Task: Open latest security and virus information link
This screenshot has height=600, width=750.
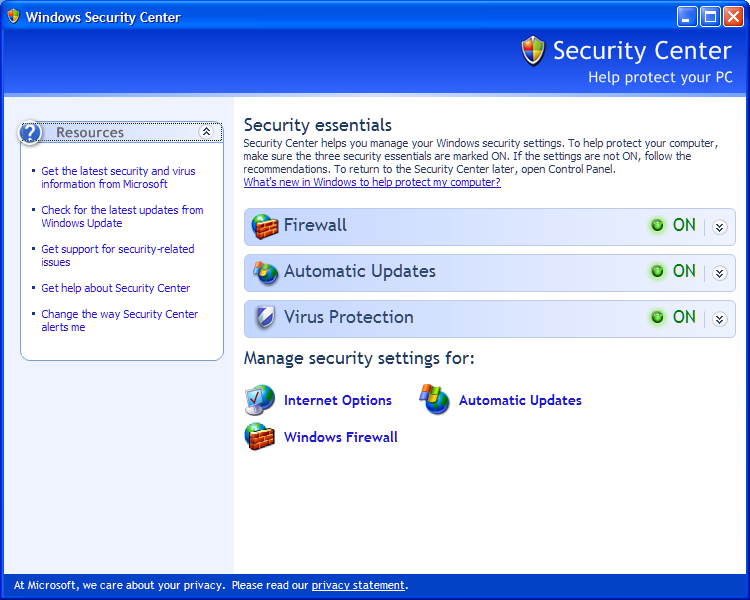Action: (x=118, y=178)
